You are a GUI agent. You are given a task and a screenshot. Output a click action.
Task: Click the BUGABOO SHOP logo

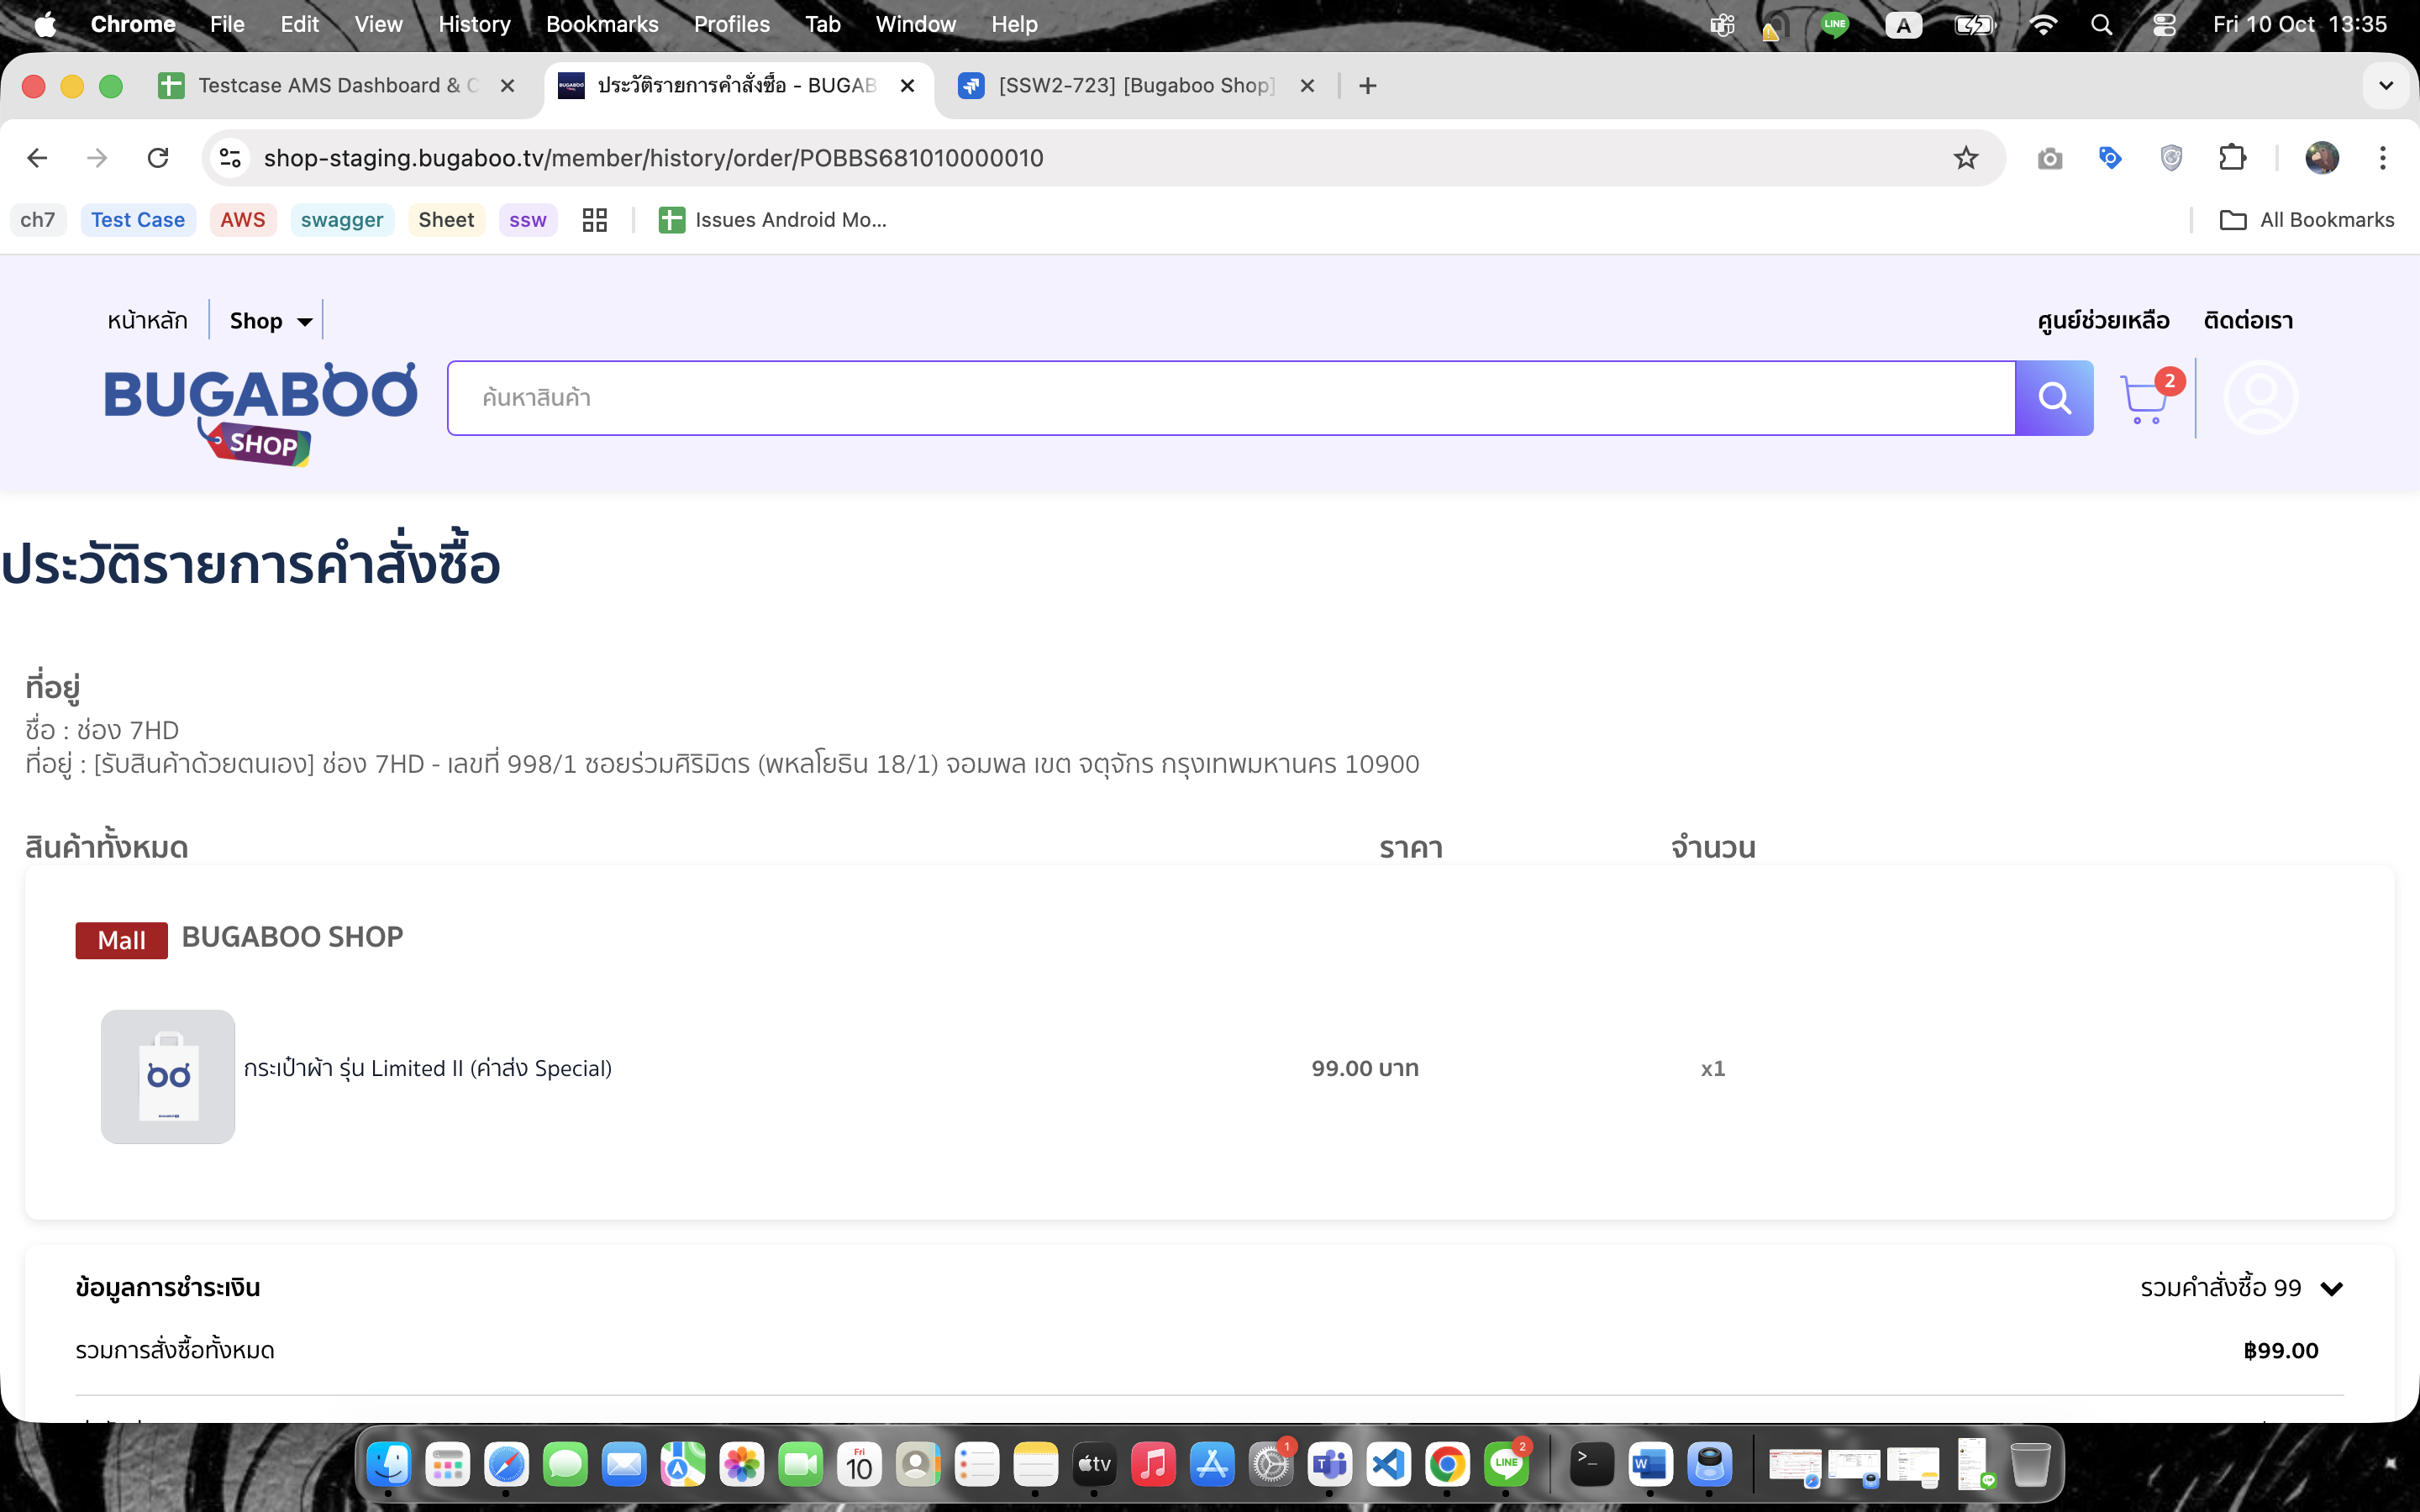coord(260,412)
